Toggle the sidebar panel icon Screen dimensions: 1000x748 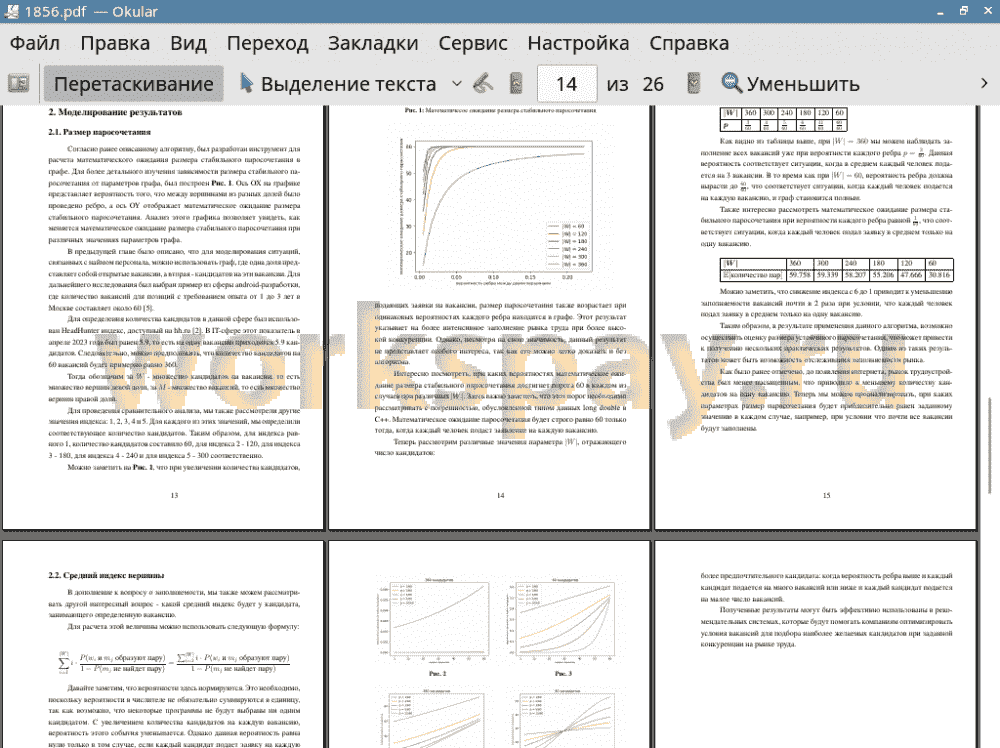coord(18,84)
